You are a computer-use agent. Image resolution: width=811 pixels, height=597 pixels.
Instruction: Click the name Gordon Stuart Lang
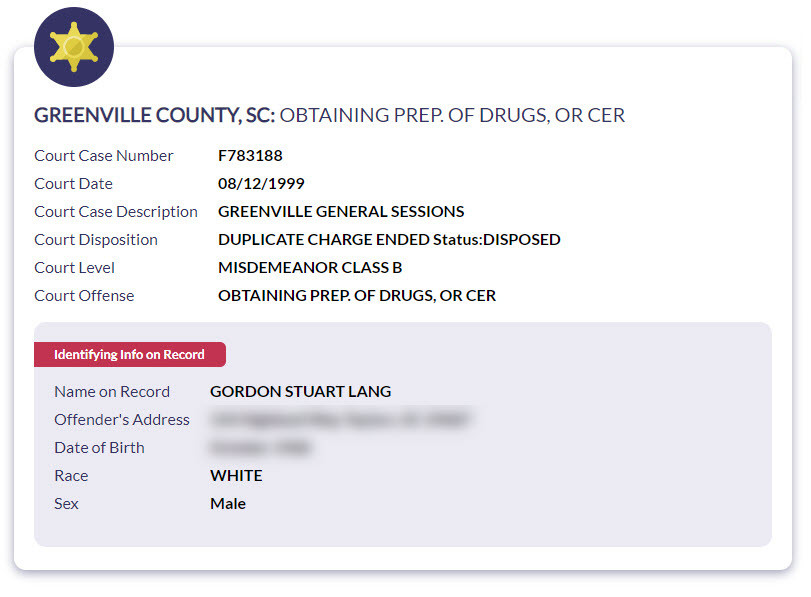coord(300,392)
